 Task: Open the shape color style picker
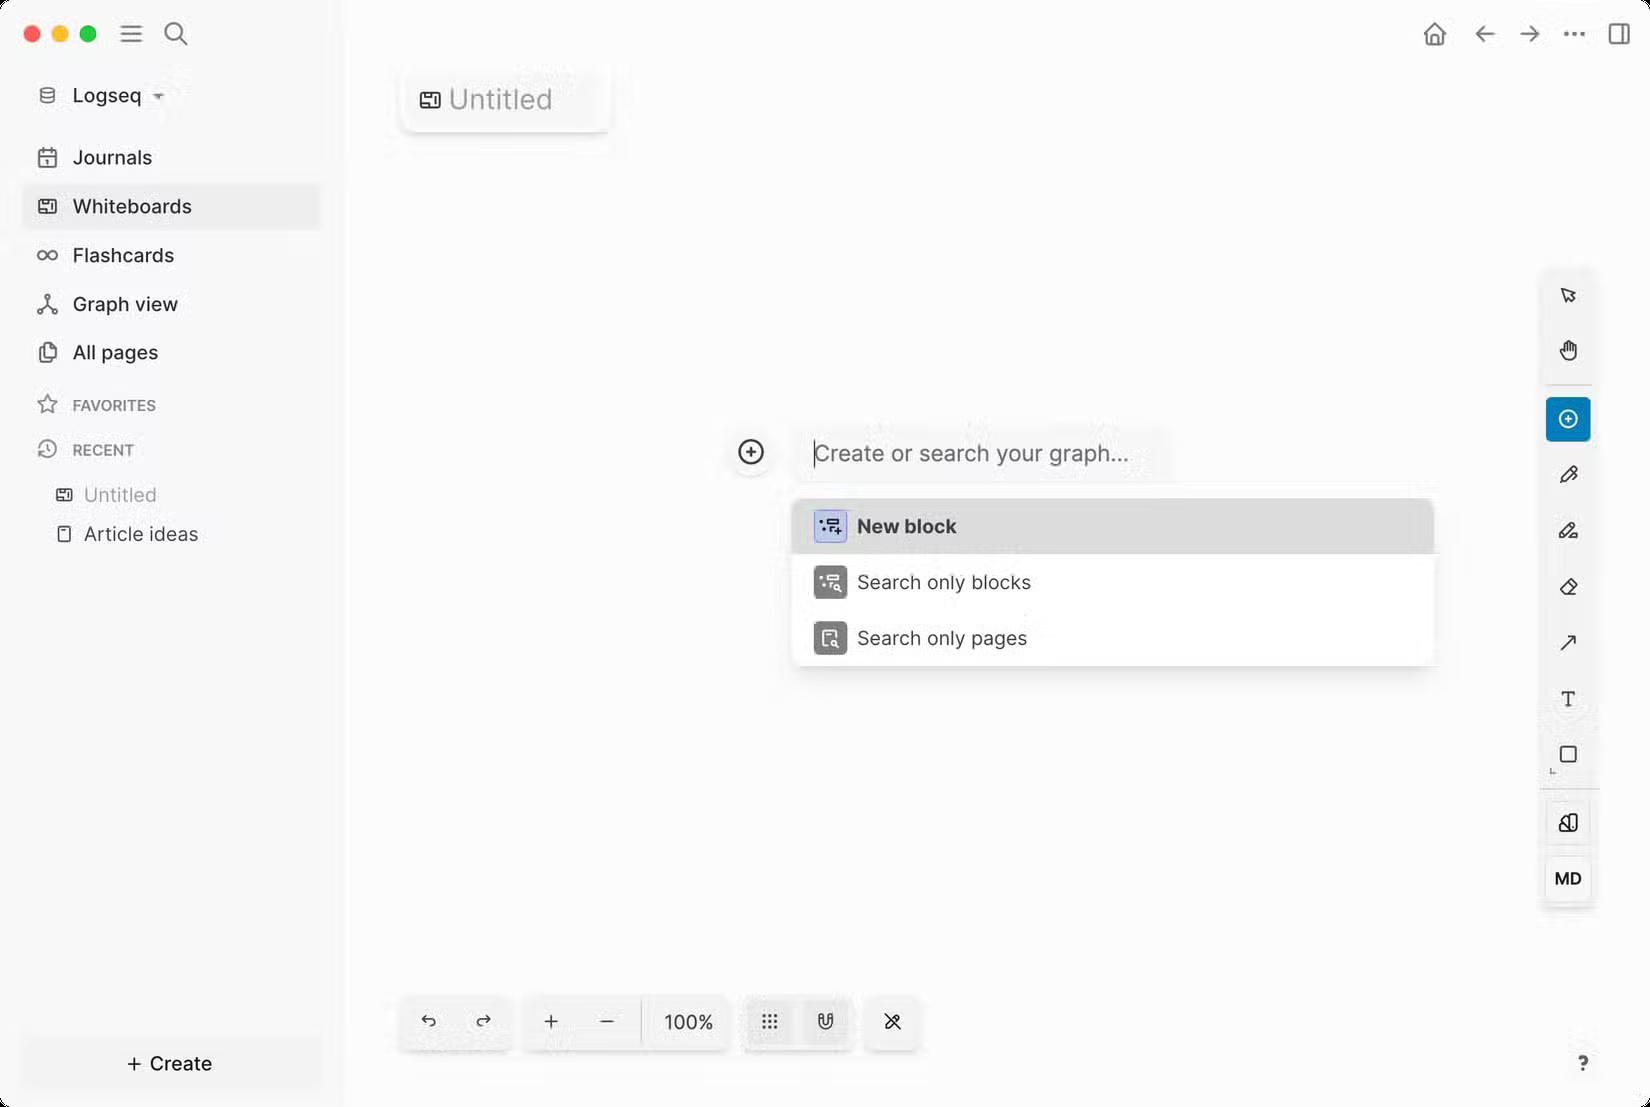(1568, 821)
